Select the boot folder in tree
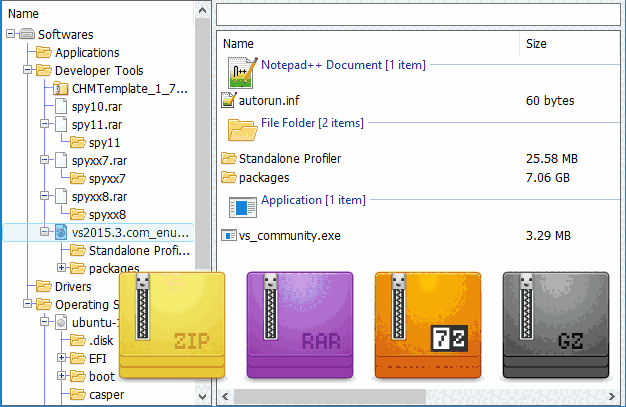626x407 pixels. pos(102,376)
